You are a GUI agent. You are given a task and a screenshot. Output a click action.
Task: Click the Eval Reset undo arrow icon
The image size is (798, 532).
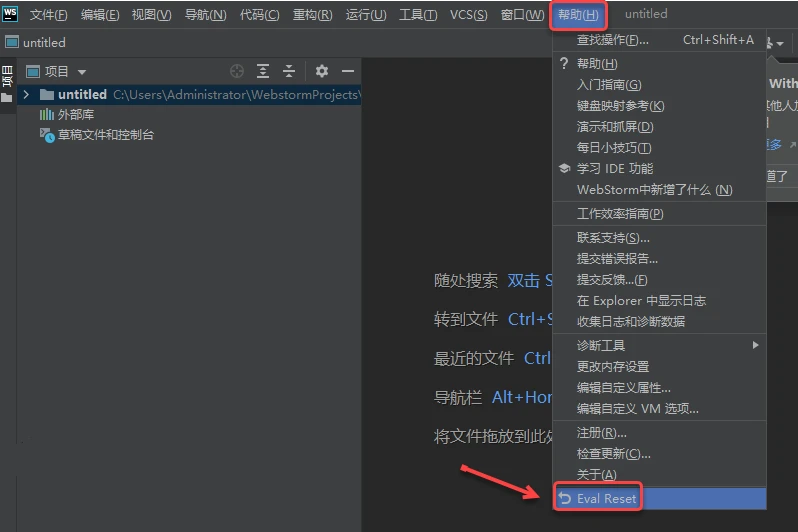pyautogui.click(x=564, y=498)
